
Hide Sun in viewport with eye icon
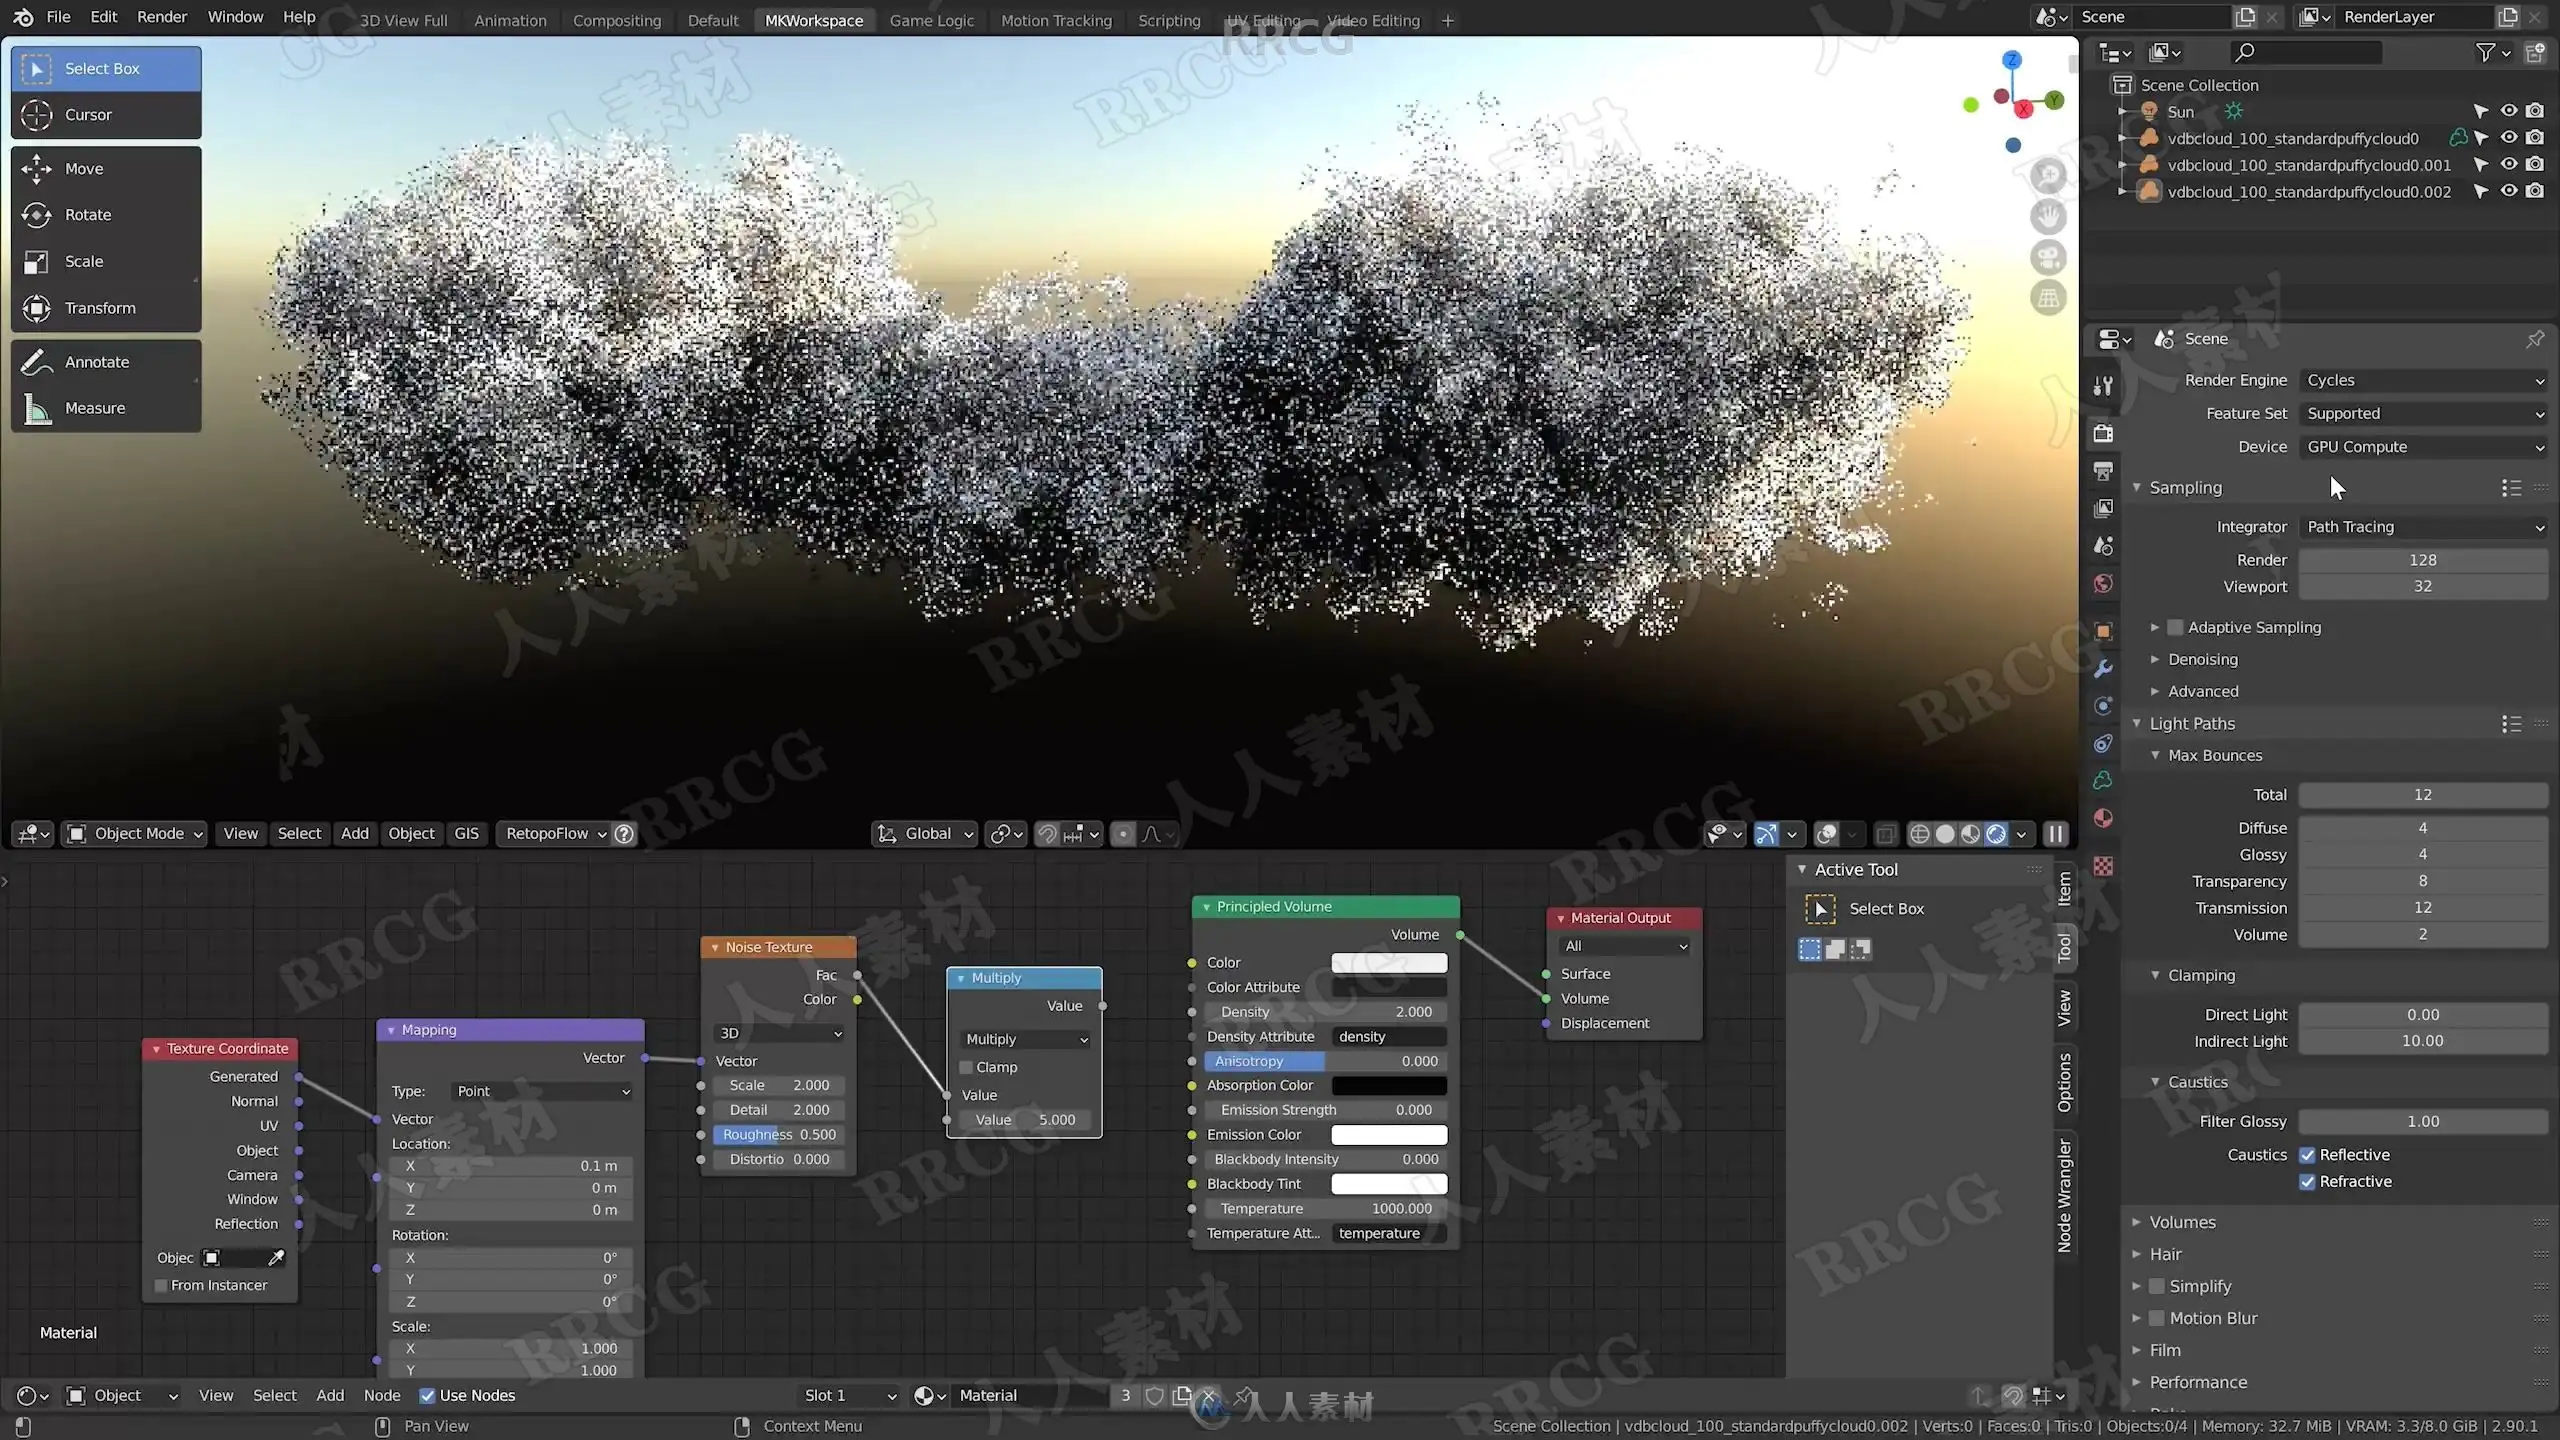tap(2509, 111)
